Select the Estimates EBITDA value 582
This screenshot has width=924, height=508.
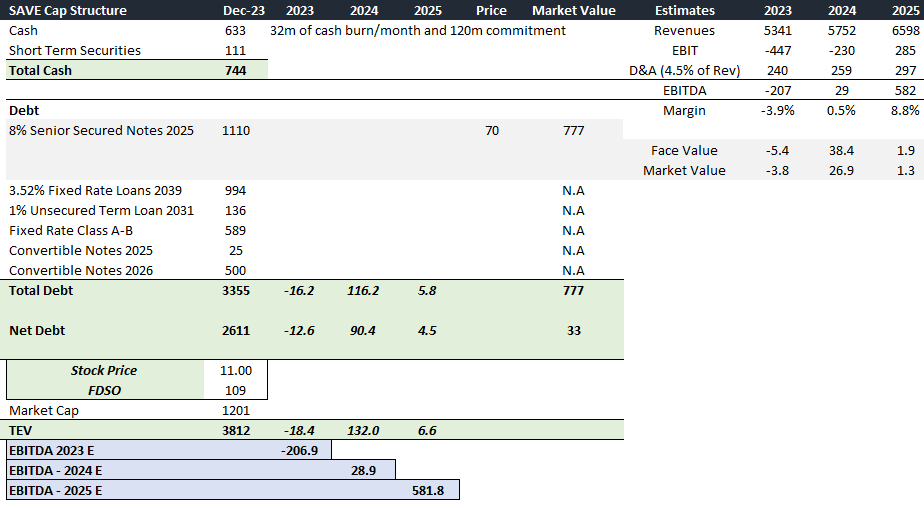click(x=905, y=91)
